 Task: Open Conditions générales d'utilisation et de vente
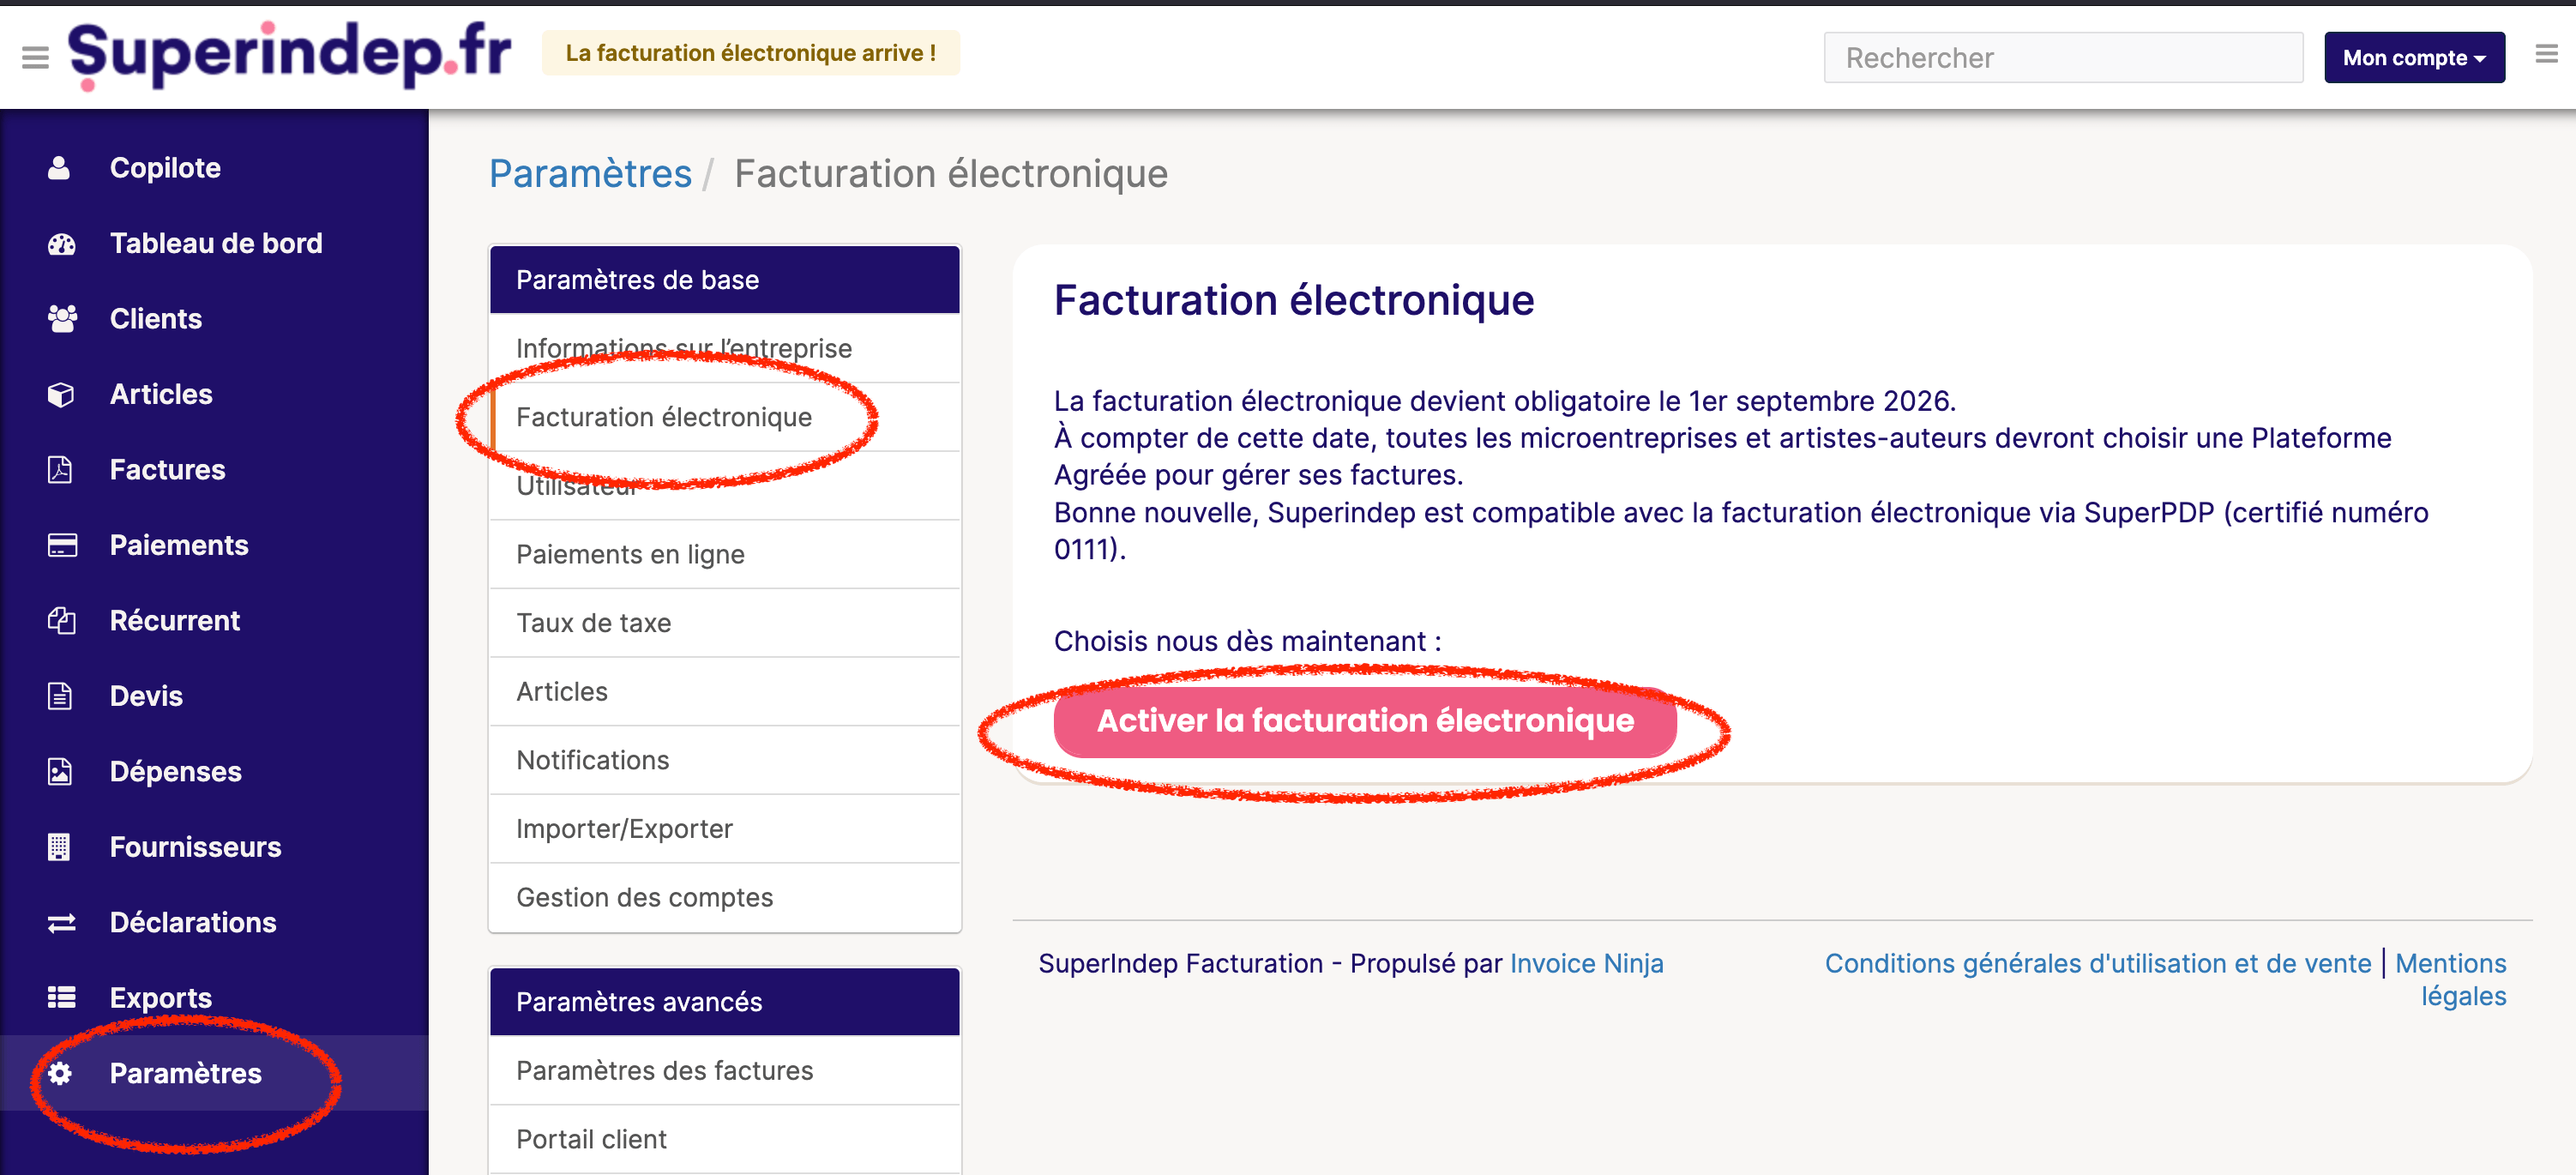click(2098, 963)
